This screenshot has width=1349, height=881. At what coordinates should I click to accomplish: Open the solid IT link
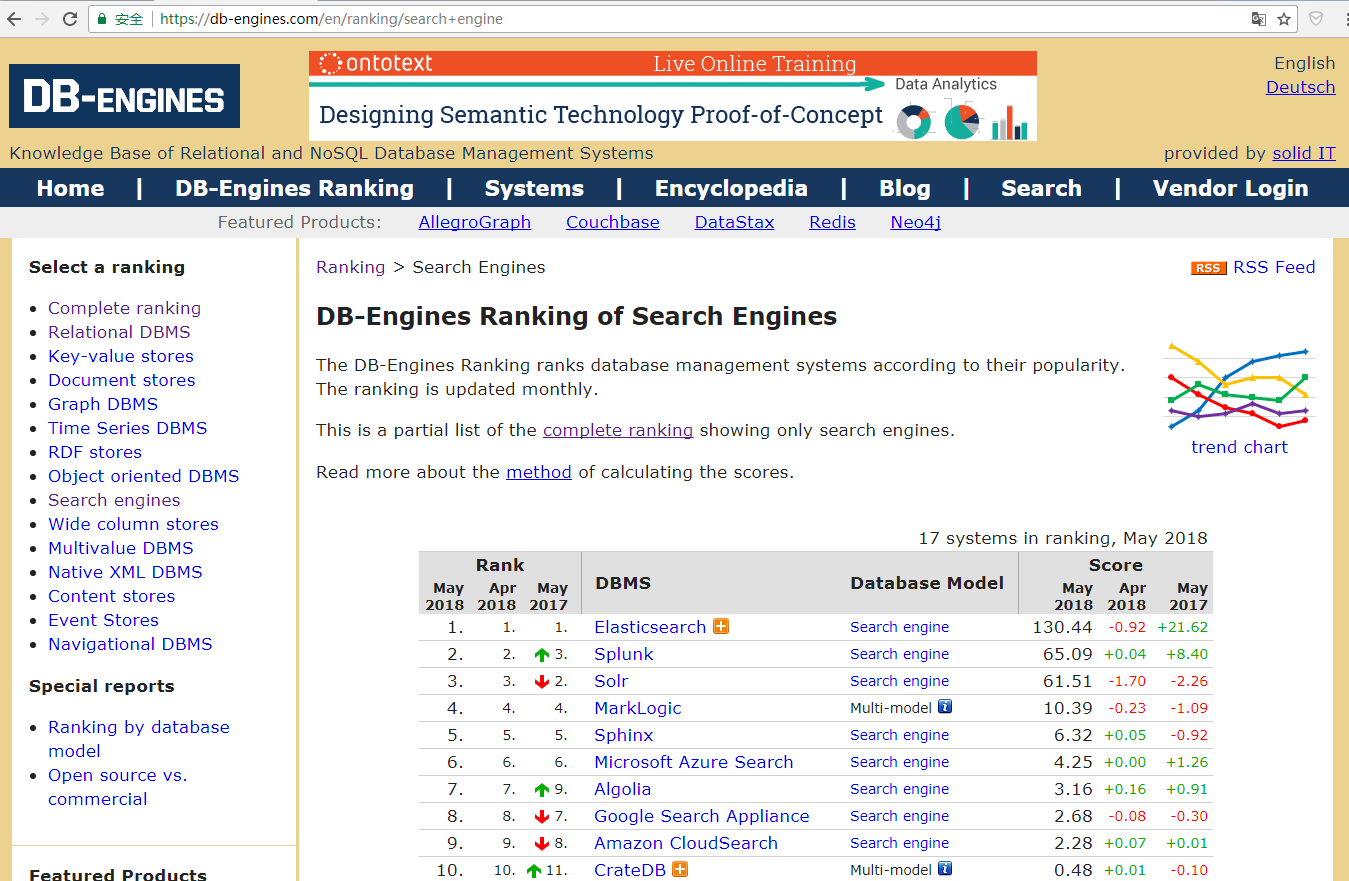(x=1303, y=153)
